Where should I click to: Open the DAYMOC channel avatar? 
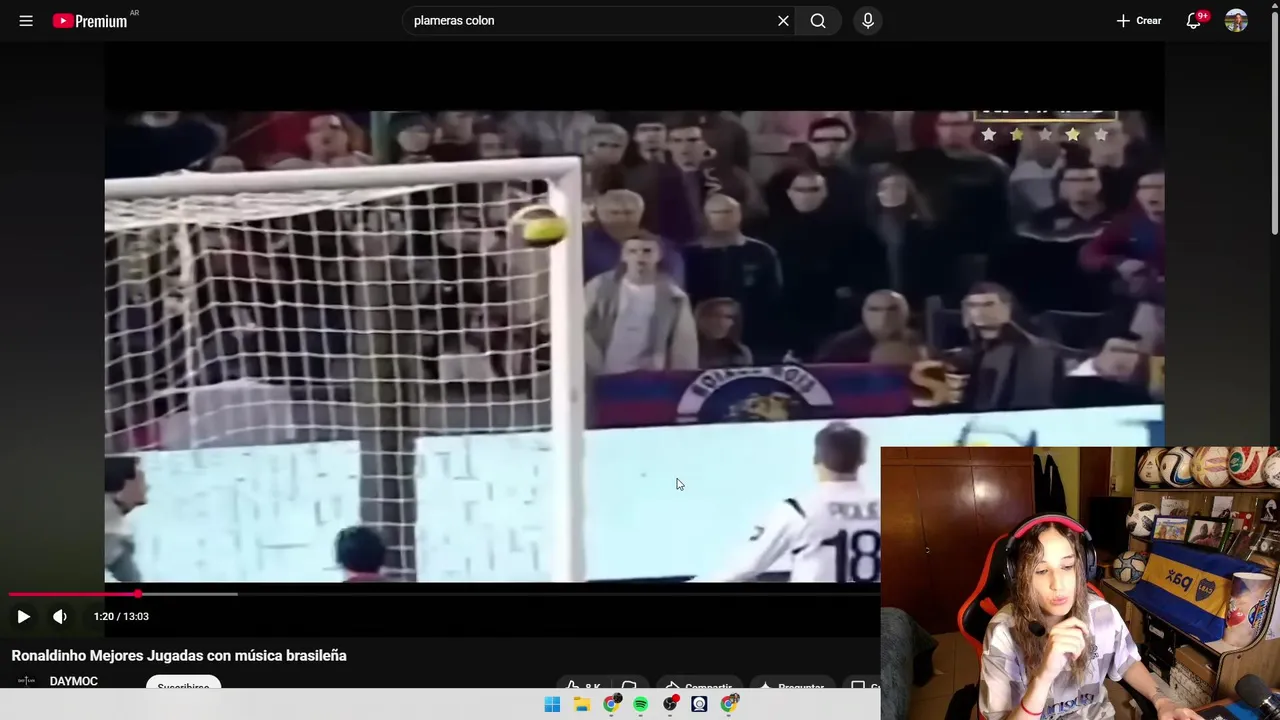pos(27,681)
